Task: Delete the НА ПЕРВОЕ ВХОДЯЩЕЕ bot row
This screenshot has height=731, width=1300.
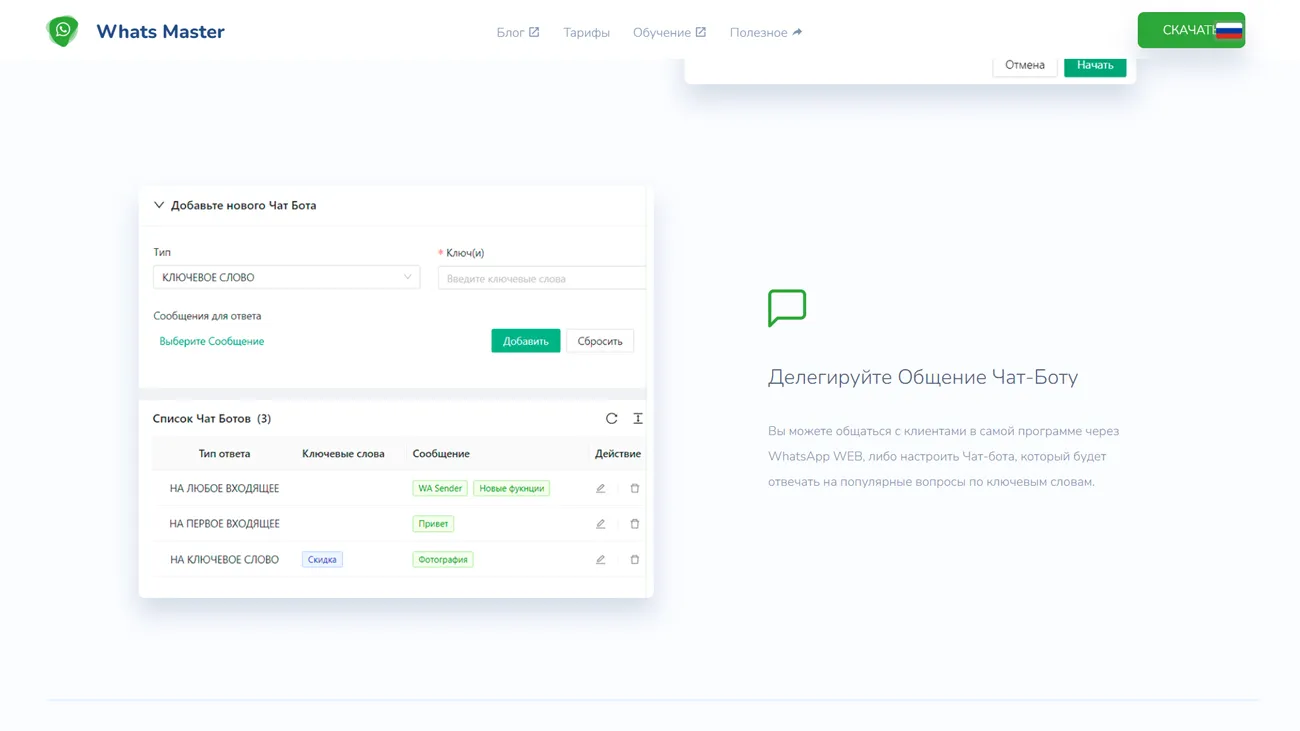Action: (x=634, y=524)
